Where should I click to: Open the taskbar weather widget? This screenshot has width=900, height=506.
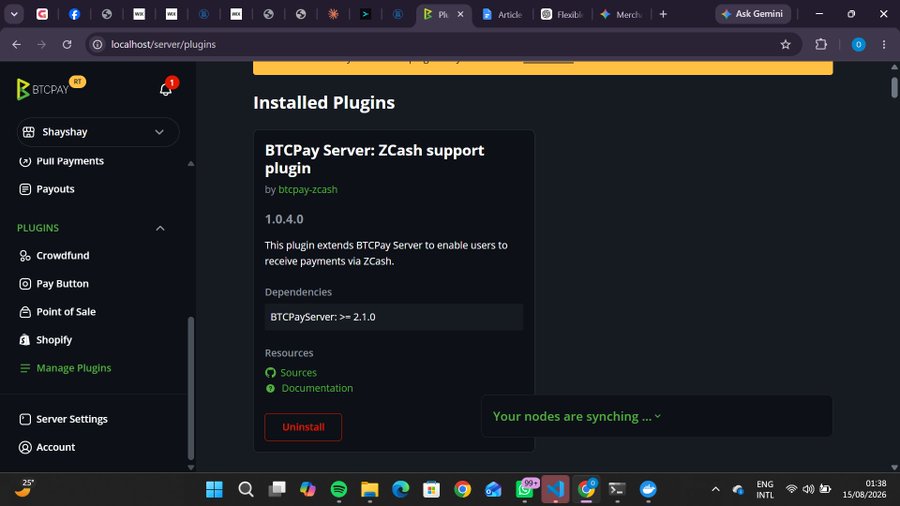pos(24,489)
